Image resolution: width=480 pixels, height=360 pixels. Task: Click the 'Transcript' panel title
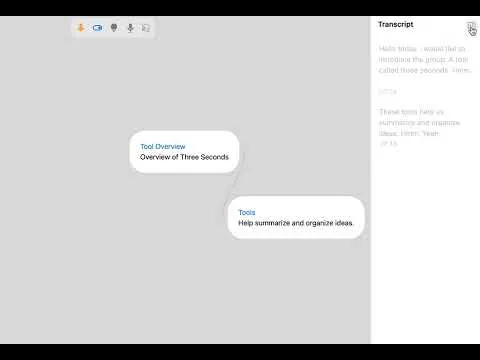[396, 24]
